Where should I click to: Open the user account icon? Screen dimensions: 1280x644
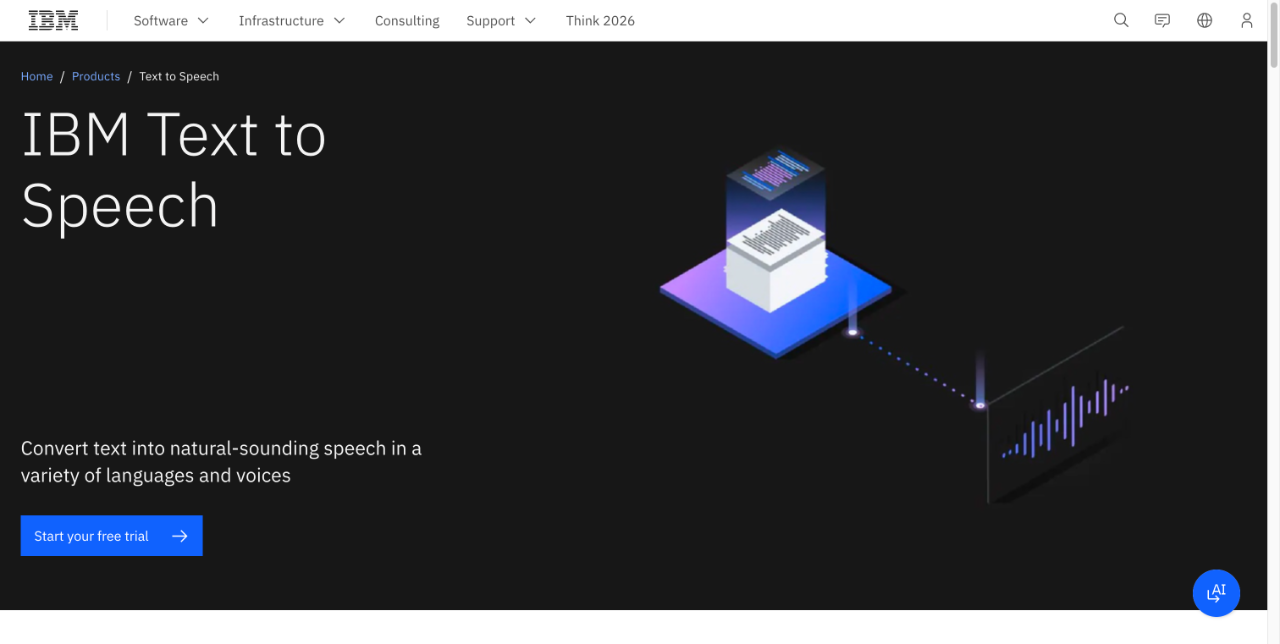[1246, 20]
